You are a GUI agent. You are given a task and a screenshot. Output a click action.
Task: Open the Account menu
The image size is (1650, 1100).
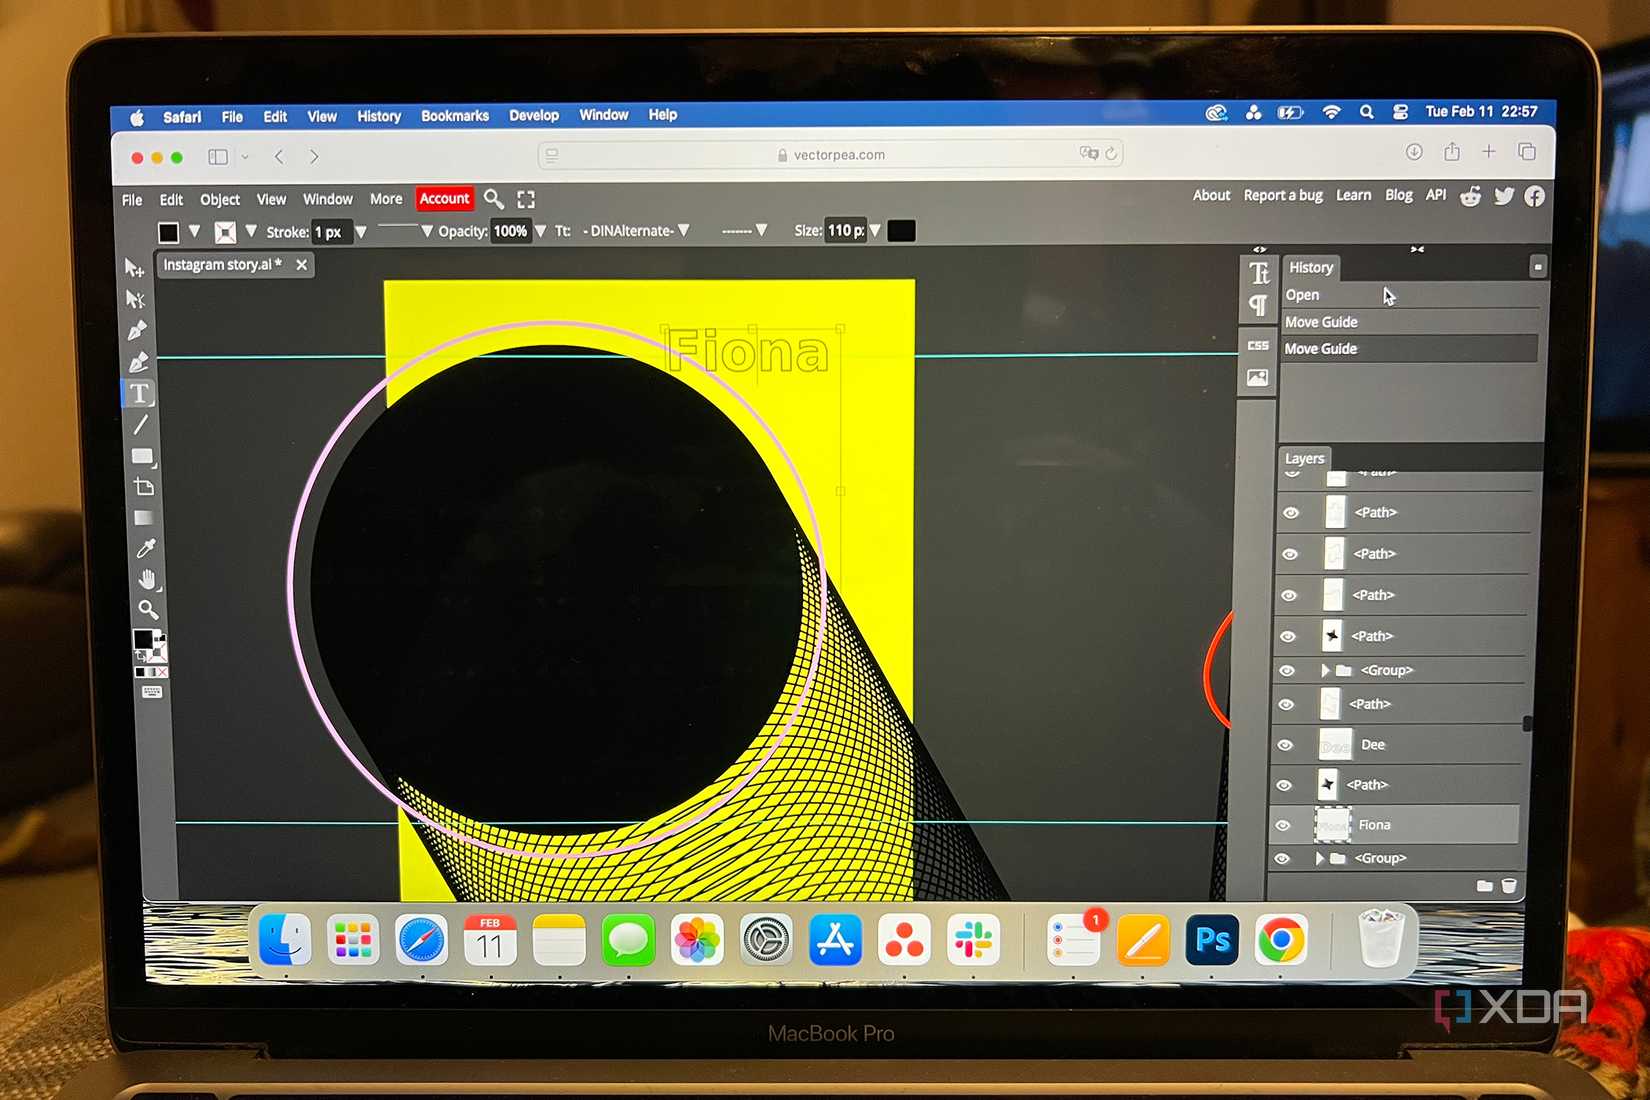click(x=444, y=199)
